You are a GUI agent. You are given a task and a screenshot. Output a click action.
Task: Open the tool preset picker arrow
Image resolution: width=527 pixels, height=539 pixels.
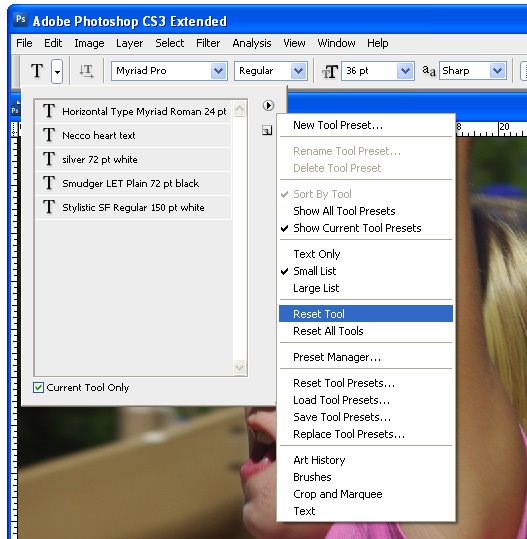click(57, 71)
